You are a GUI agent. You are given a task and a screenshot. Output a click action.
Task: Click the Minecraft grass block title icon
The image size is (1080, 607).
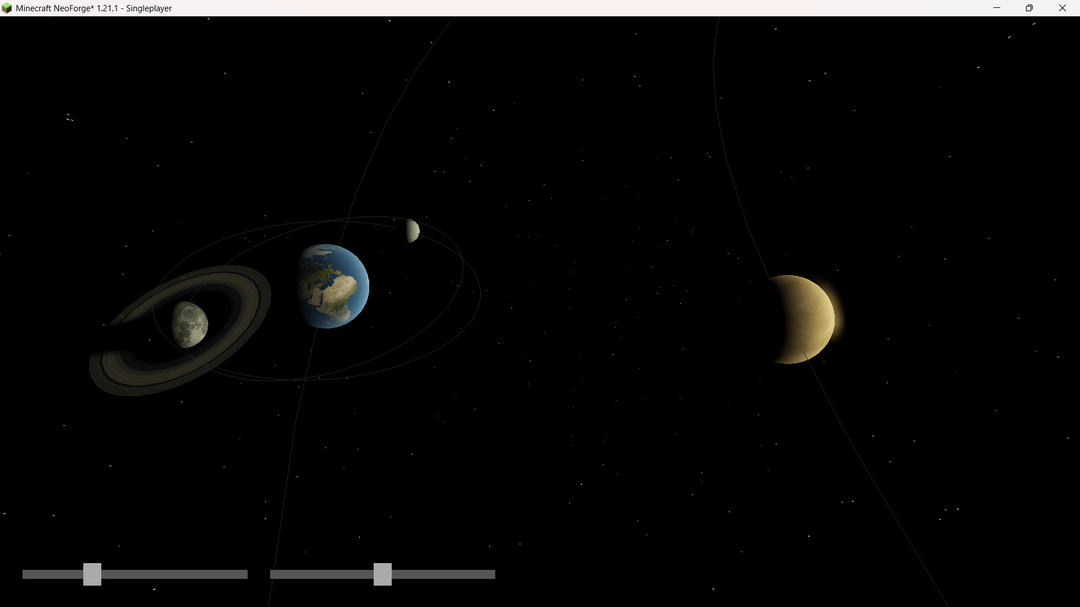pos(7,8)
